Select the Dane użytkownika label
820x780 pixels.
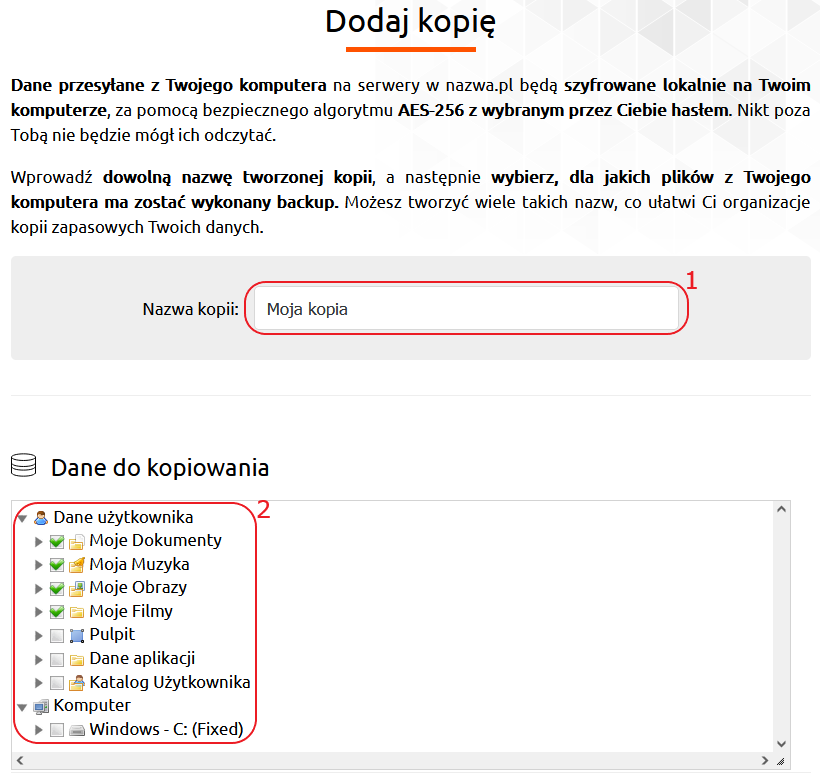pyautogui.click(x=123, y=517)
